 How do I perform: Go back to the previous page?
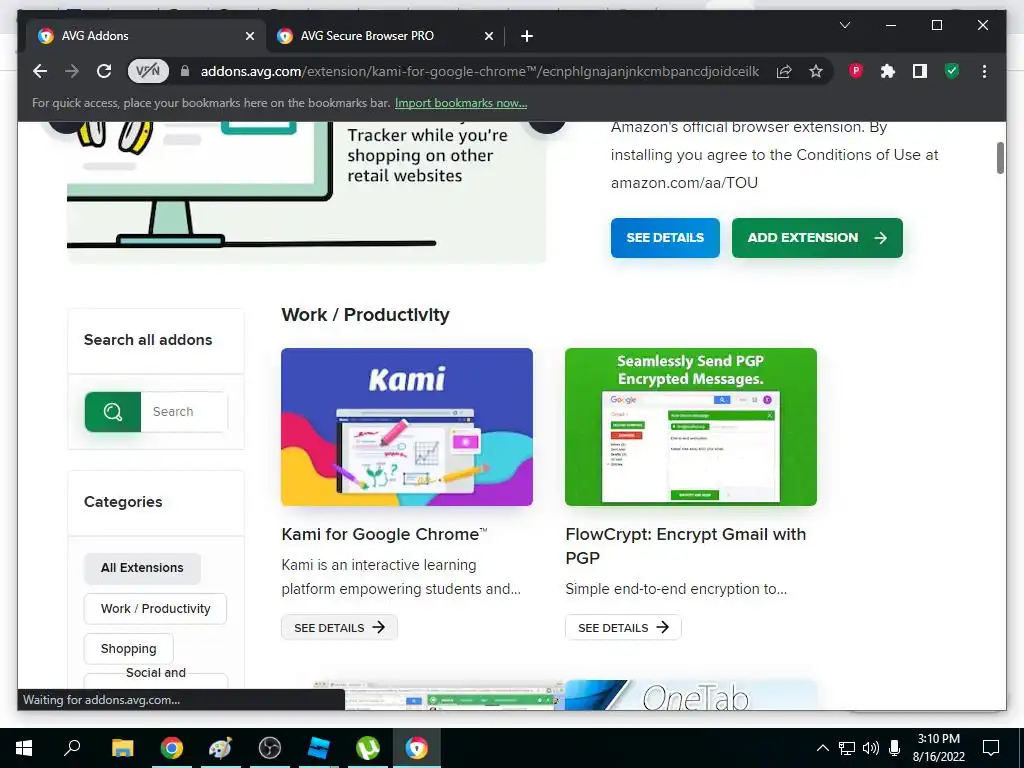40,71
